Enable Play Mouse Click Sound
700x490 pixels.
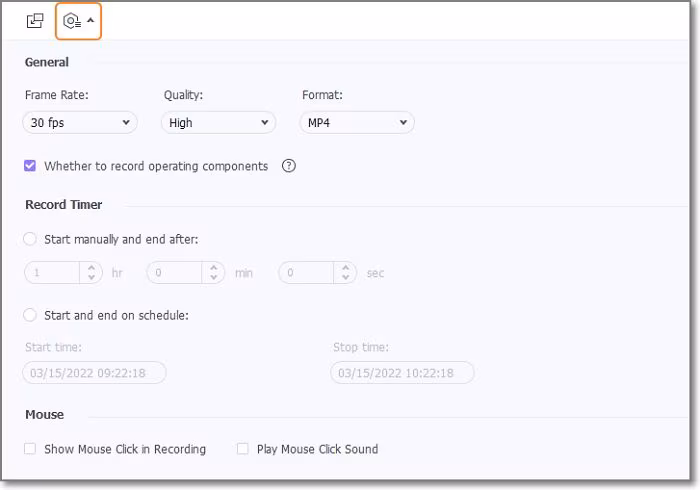pyautogui.click(x=243, y=449)
